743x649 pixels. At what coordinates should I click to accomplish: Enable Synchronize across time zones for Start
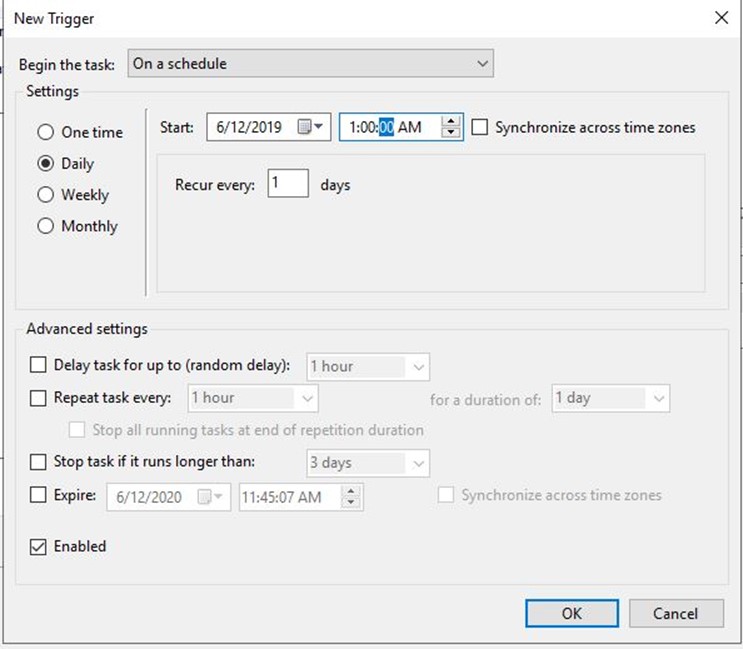[x=480, y=127]
